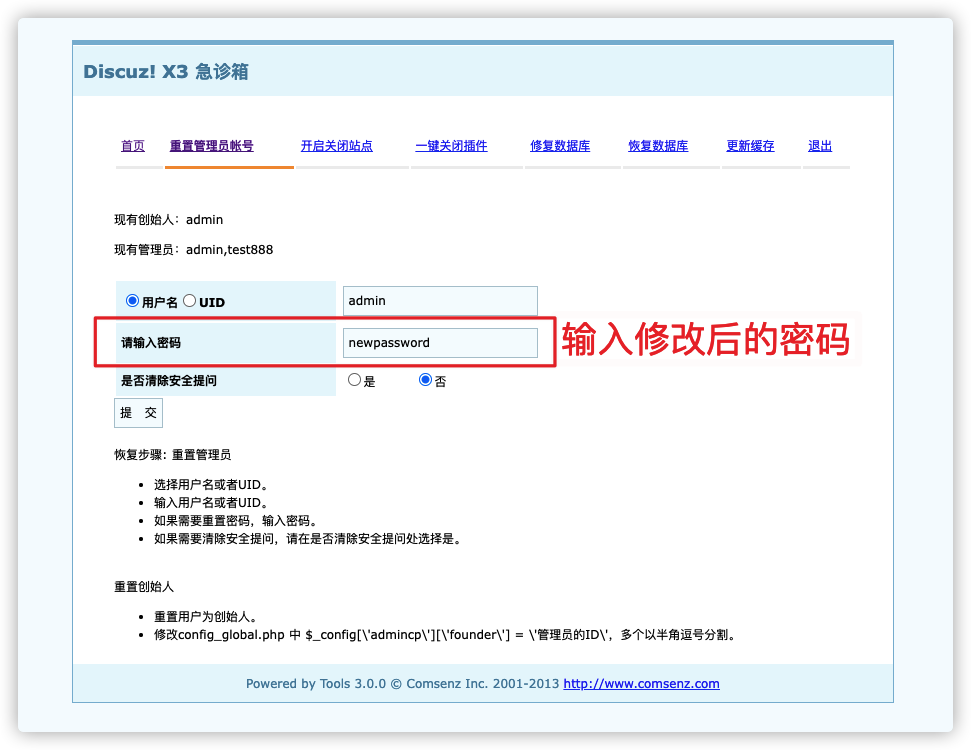The width and height of the screenshot is (971, 750).
Task: Click the 重置创始人 heading text
Action: point(144,586)
